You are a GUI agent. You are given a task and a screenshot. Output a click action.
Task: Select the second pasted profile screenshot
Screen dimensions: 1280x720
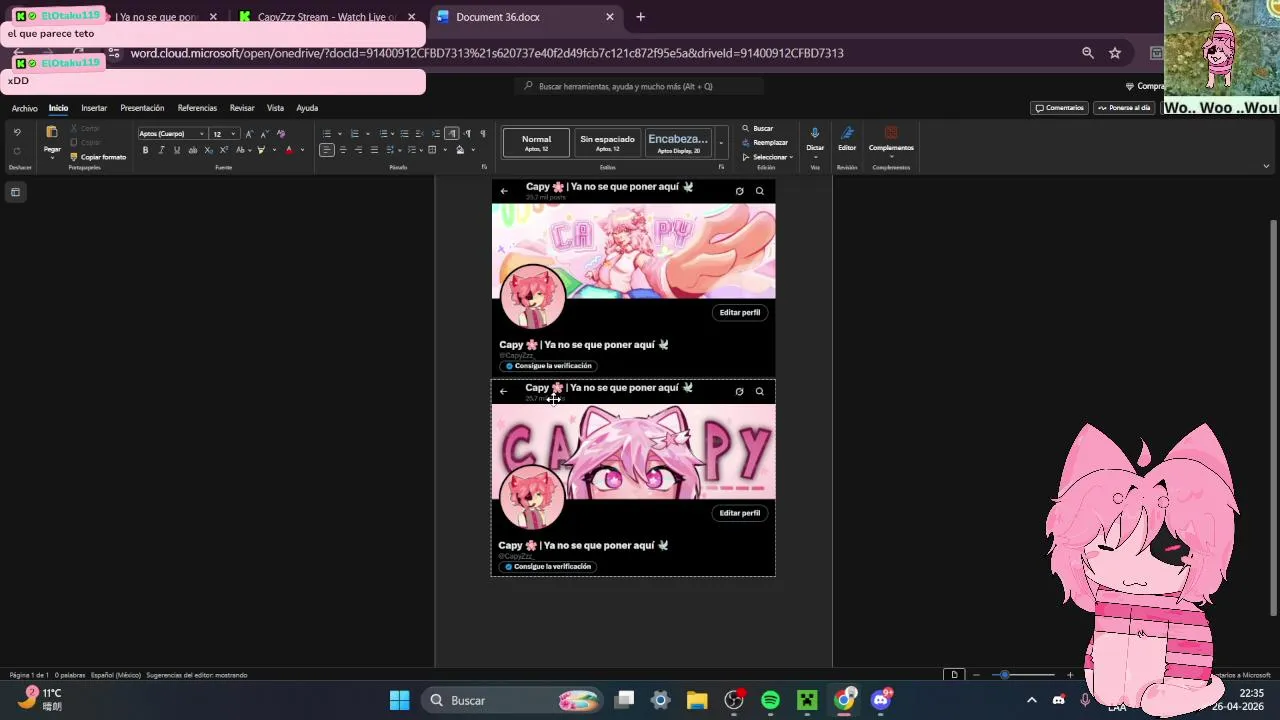point(633,477)
